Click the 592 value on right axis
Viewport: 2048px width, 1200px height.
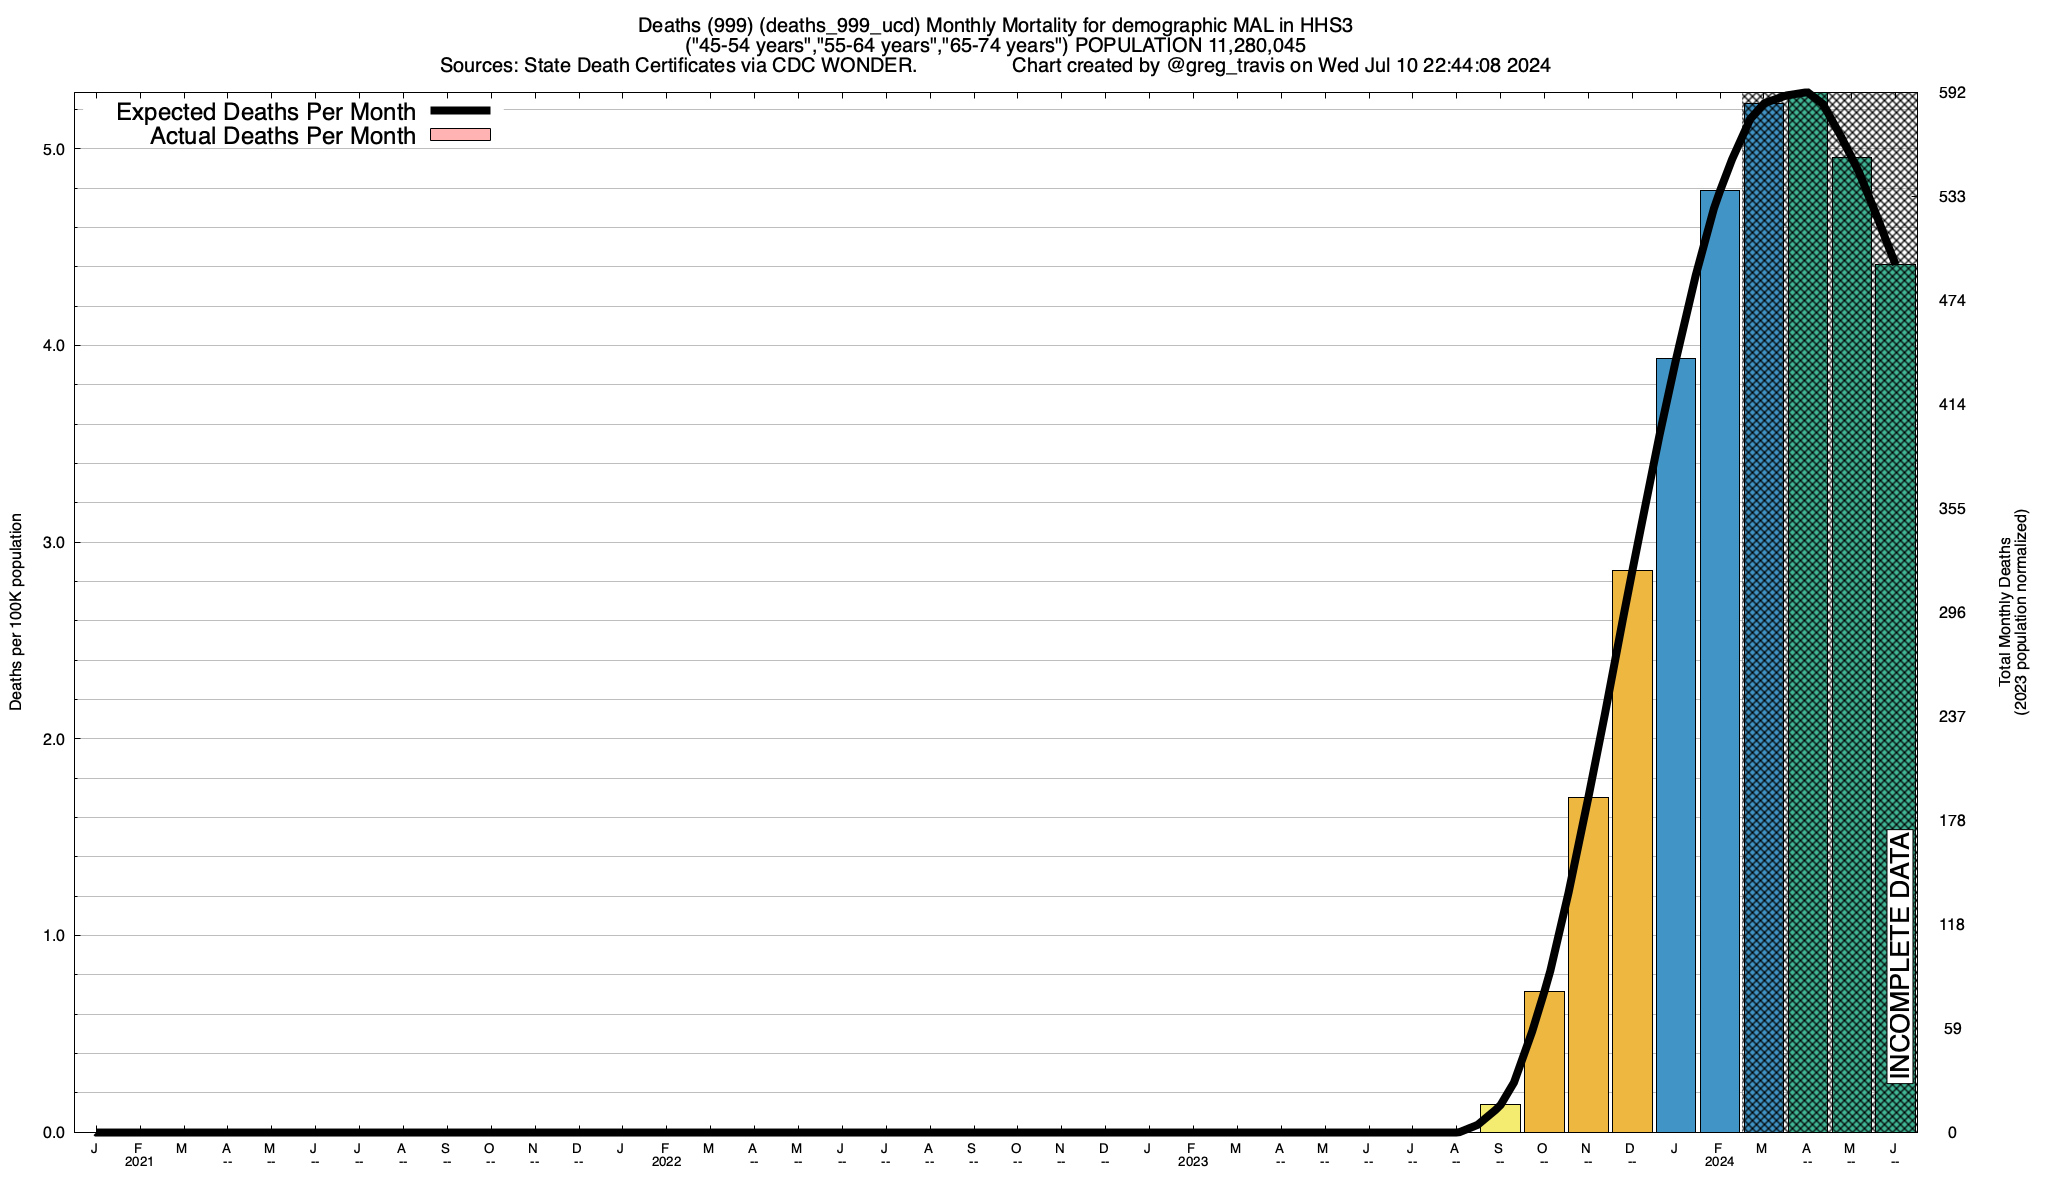click(x=1952, y=93)
